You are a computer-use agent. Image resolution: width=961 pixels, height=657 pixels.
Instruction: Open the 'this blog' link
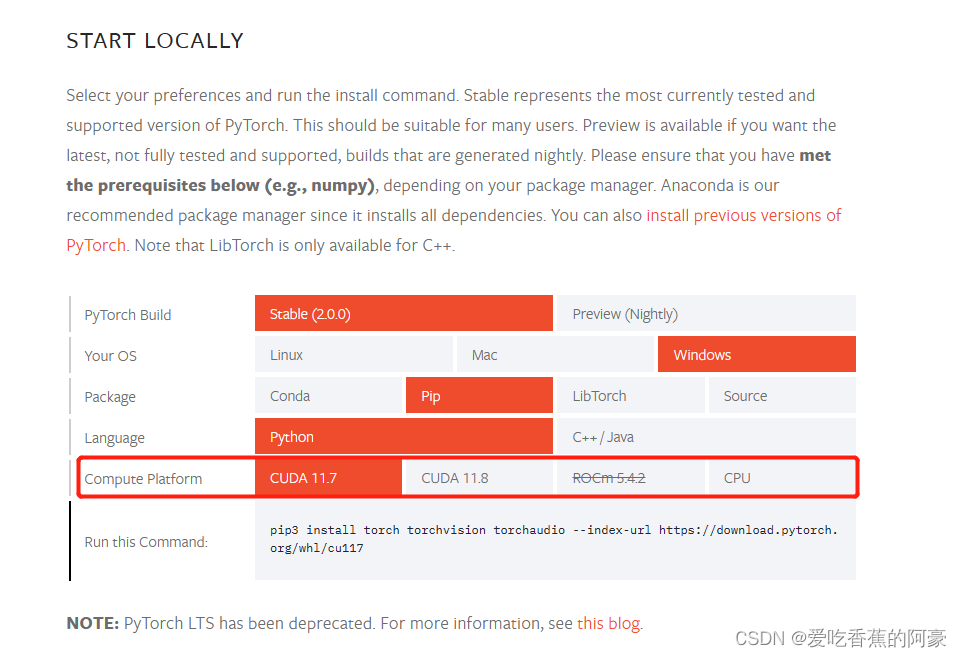609,623
